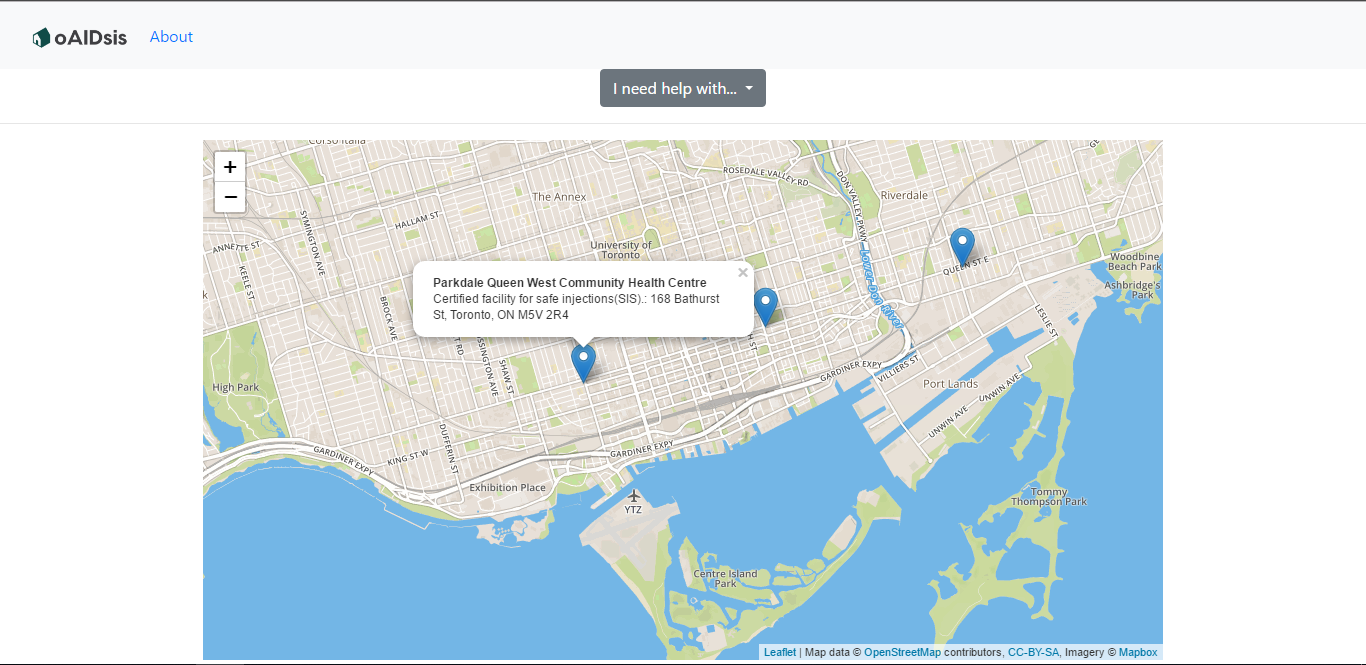
Task: Select the map marker below the popup
Action: click(583, 362)
